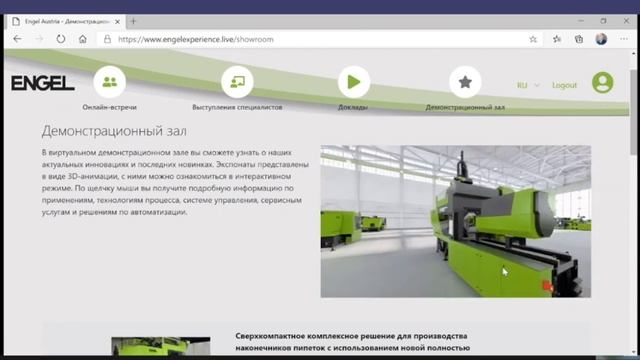Open the Доклады play icon
640x360 pixels.
click(x=354, y=82)
